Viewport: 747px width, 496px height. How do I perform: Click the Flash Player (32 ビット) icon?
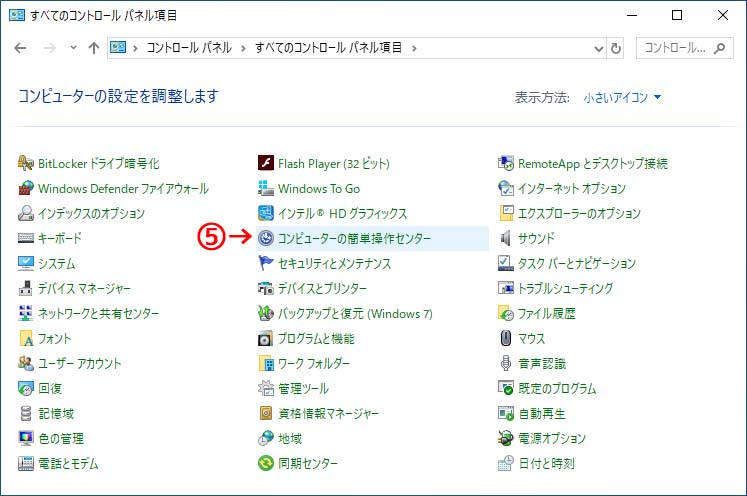click(x=266, y=163)
